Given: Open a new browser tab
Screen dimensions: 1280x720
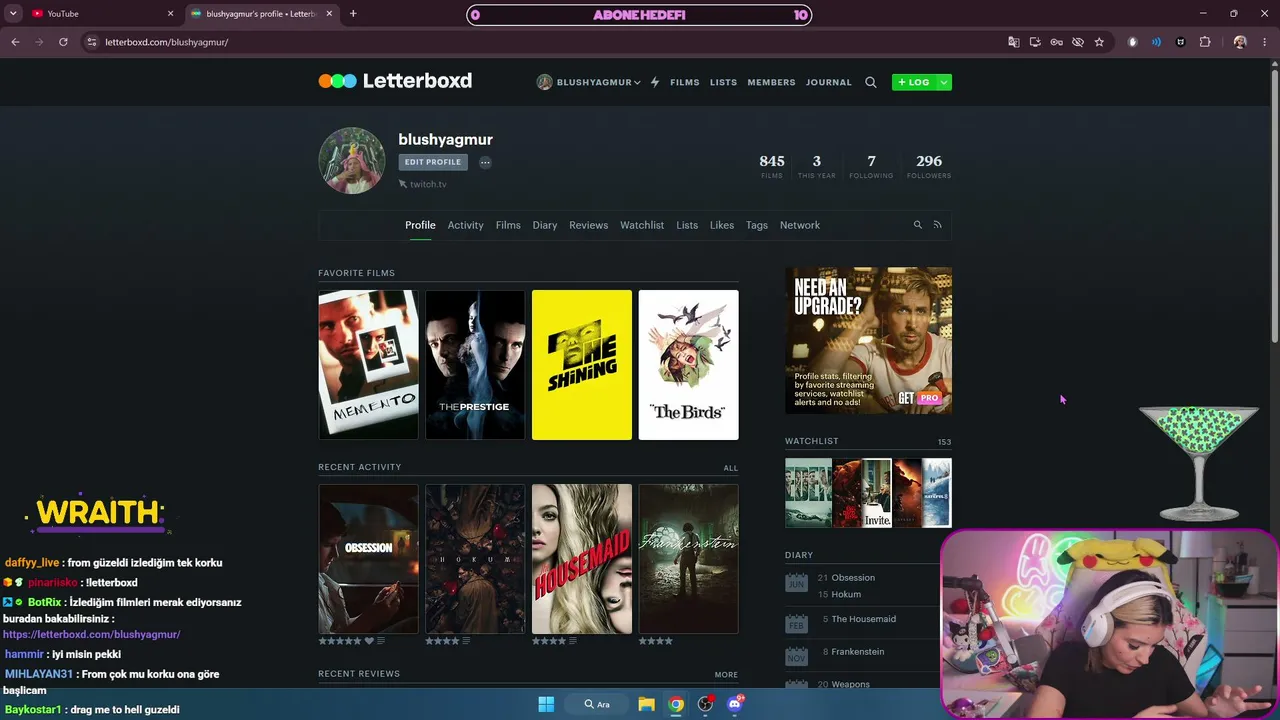Looking at the screenshot, I should point(353,14).
